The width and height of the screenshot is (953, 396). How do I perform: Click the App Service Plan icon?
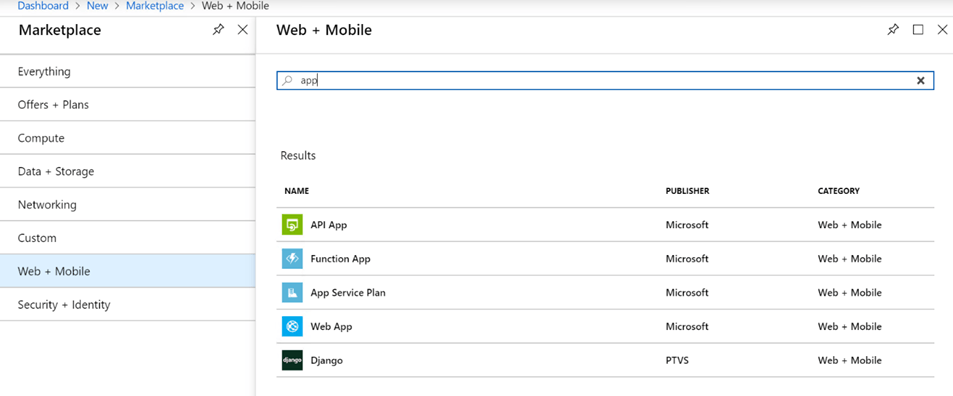coord(292,293)
